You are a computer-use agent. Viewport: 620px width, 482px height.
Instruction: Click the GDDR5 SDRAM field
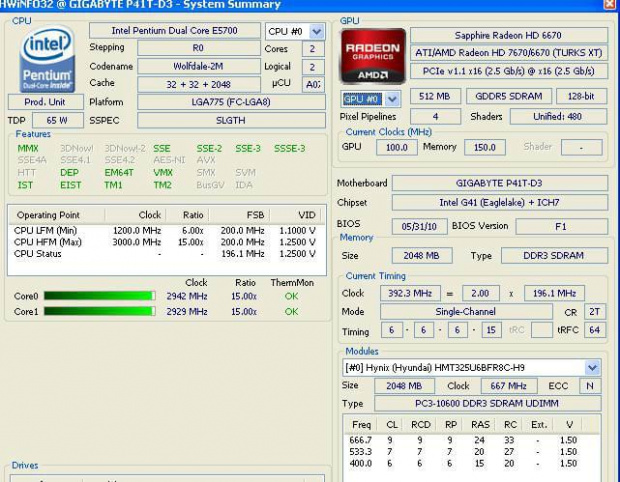tap(509, 96)
